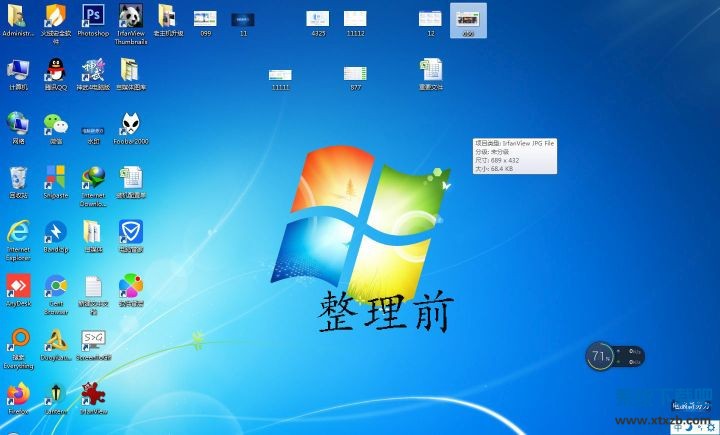Launch WeChat from the desktop
This screenshot has width=720, height=435.
(55, 124)
